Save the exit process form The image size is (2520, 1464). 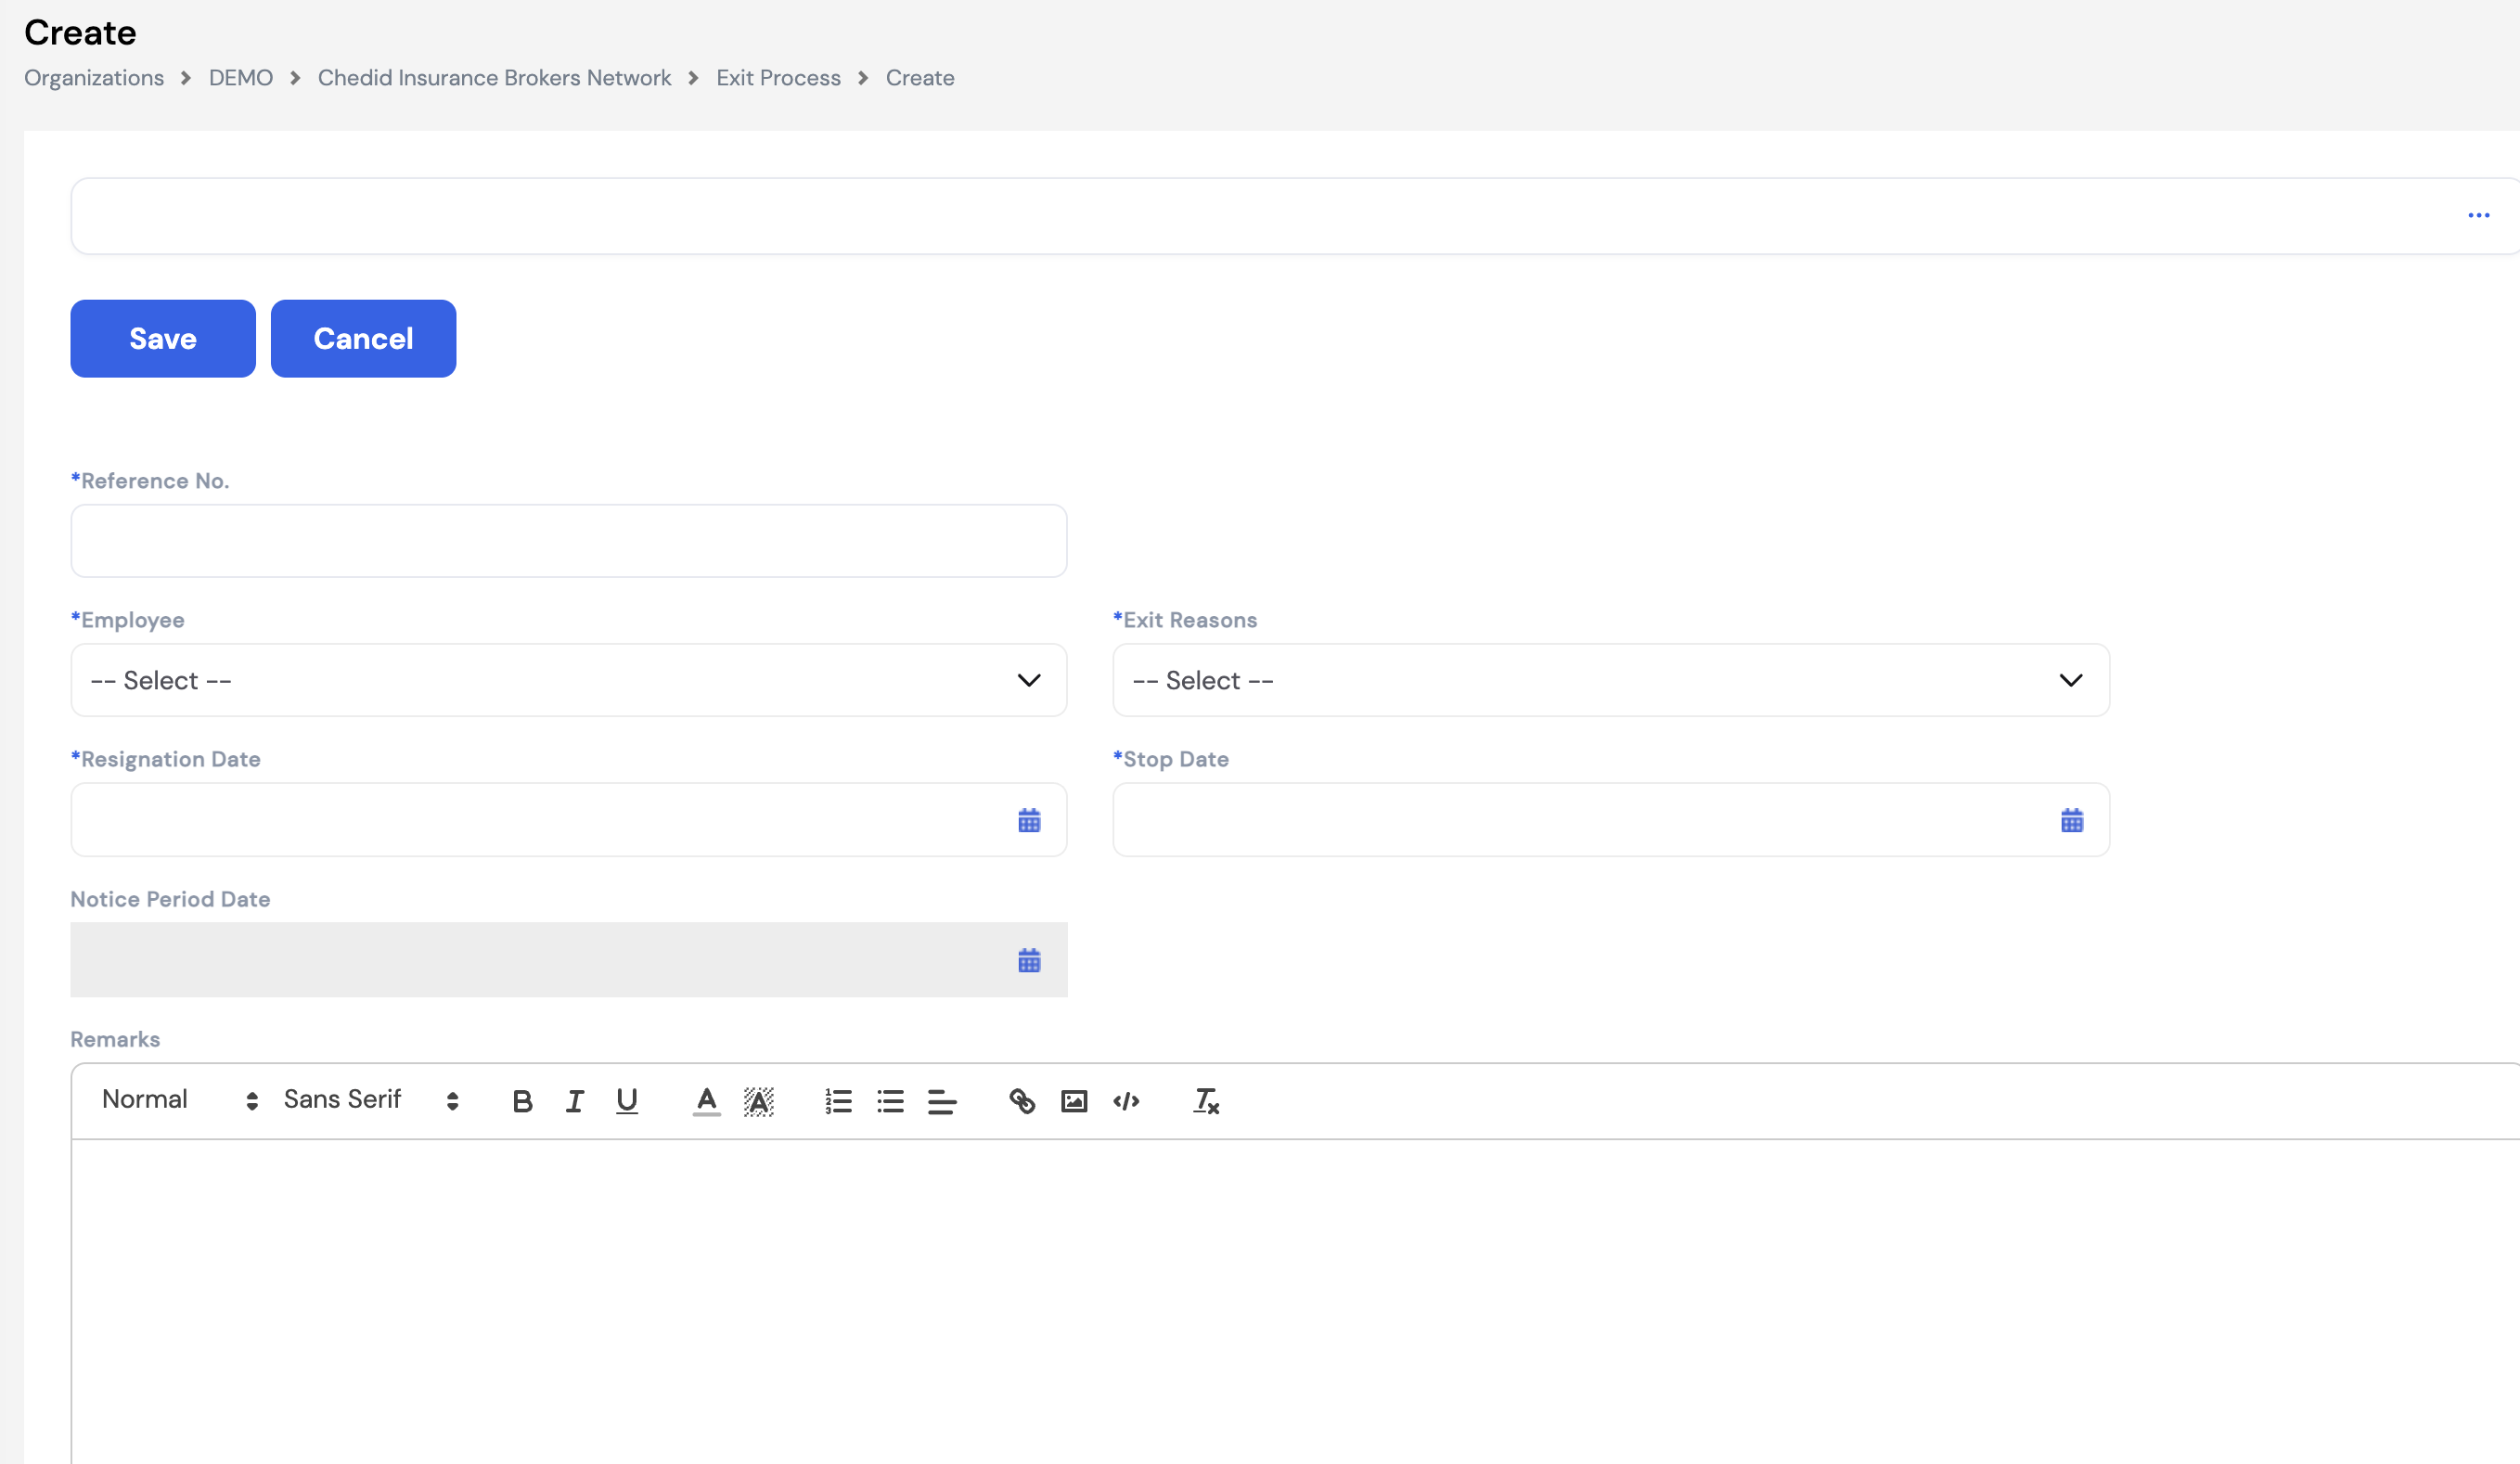tap(163, 338)
